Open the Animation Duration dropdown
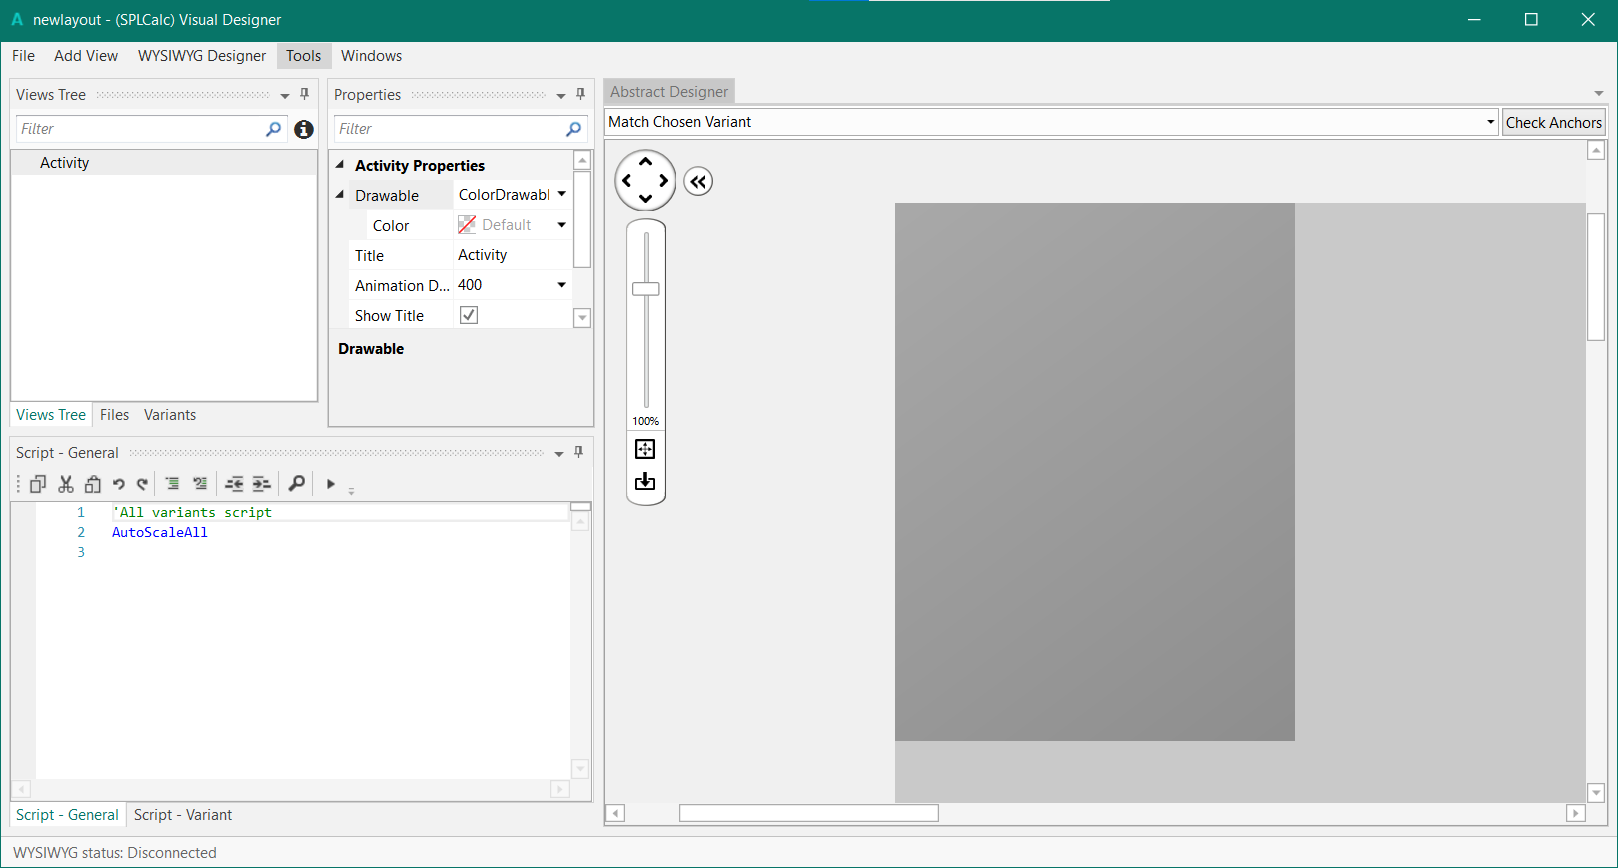This screenshot has height=868, width=1618. [562, 285]
